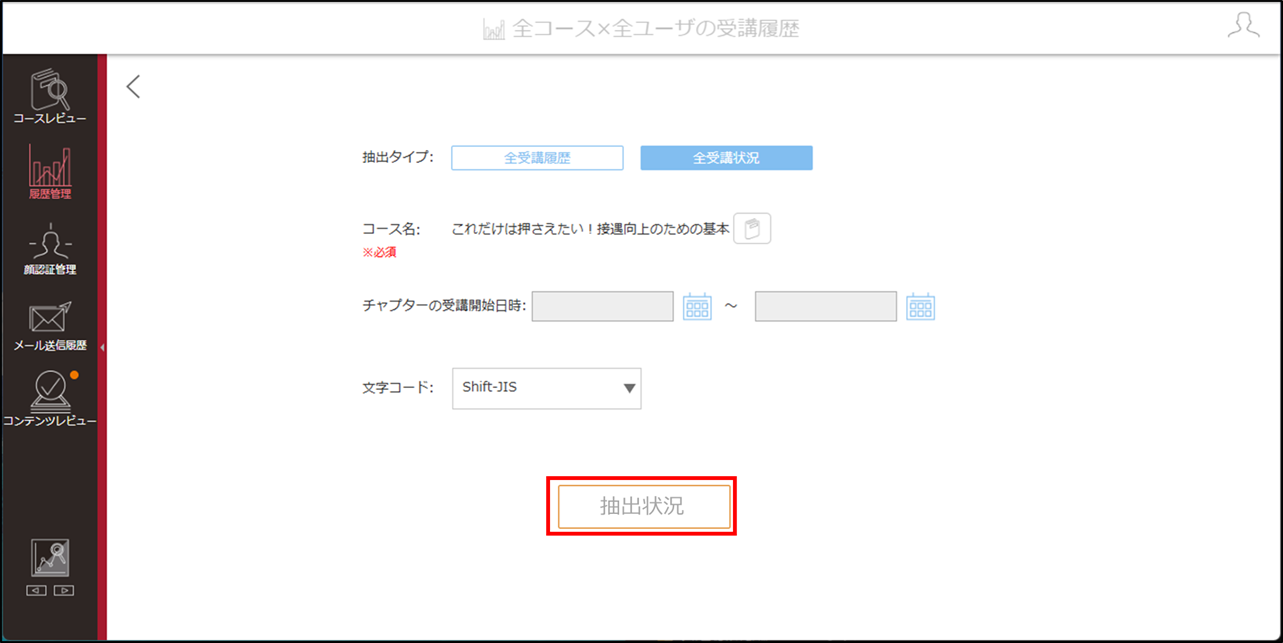Select the 全受講履歴 extraction type
The width and height of the screenshot is (1283, 643).
click(x=537, y=158)
